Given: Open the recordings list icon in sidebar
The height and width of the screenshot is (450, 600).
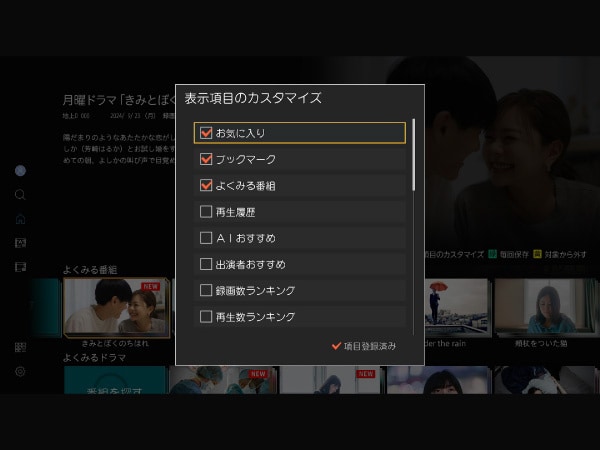Looking at the screenshot, I should point(20,267).
